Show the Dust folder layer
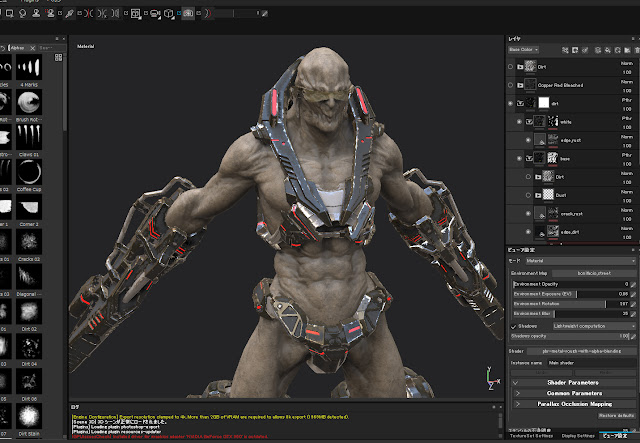The image size is (640, 443). [528, 195]
